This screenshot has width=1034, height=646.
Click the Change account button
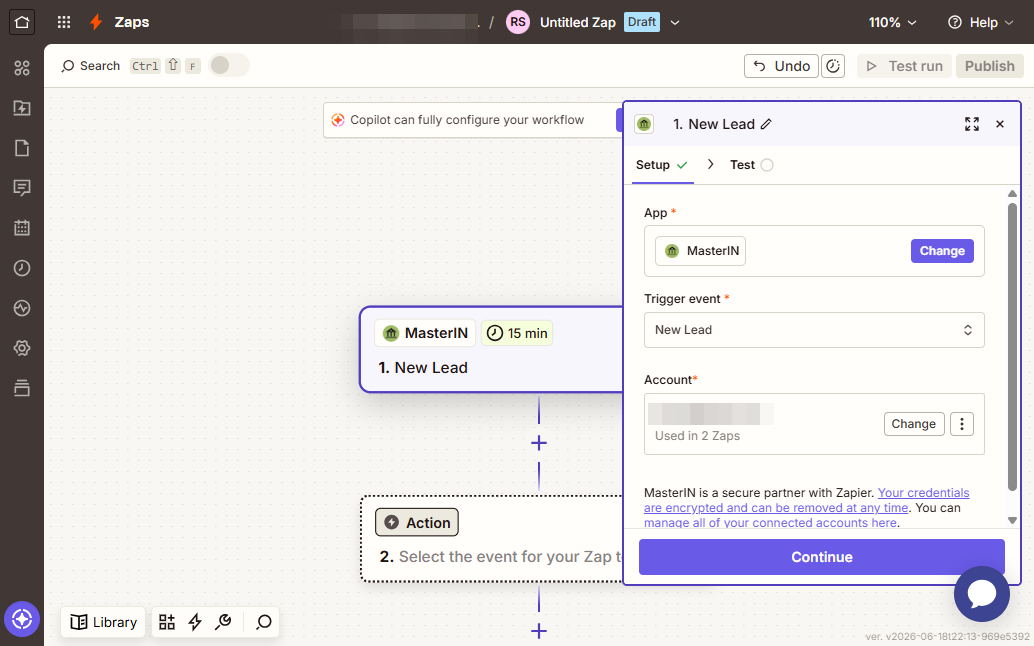coord(913,424)
